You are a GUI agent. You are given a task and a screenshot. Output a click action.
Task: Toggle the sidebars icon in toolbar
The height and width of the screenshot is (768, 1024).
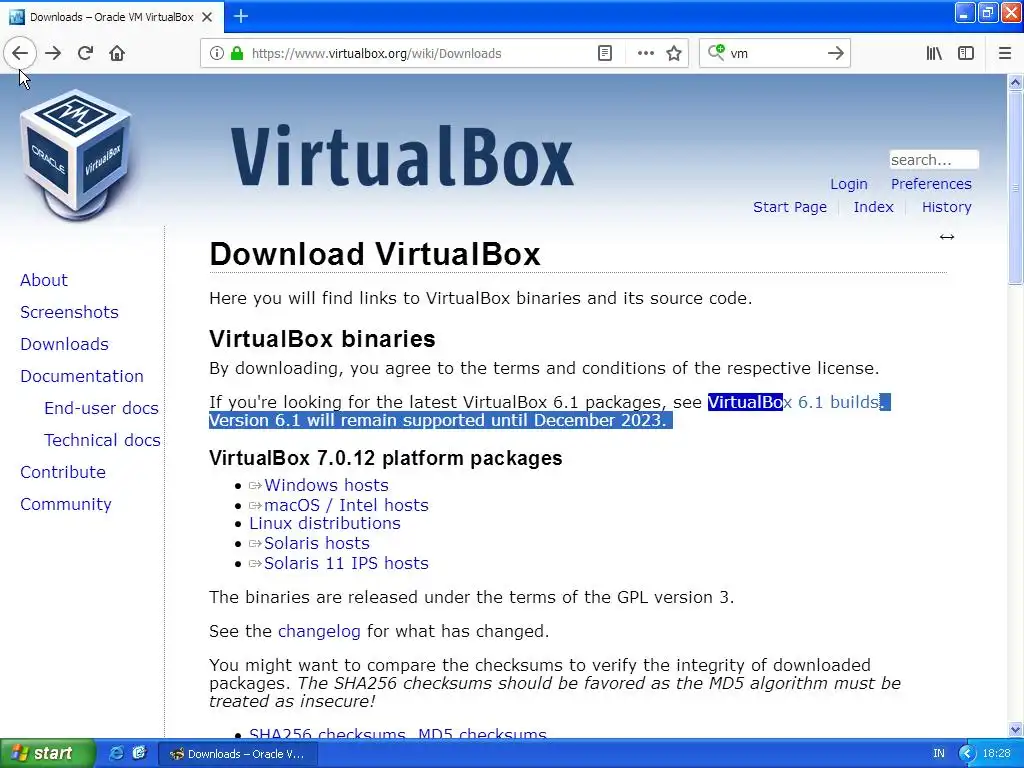pyautogui.click(x=966, y=53)
